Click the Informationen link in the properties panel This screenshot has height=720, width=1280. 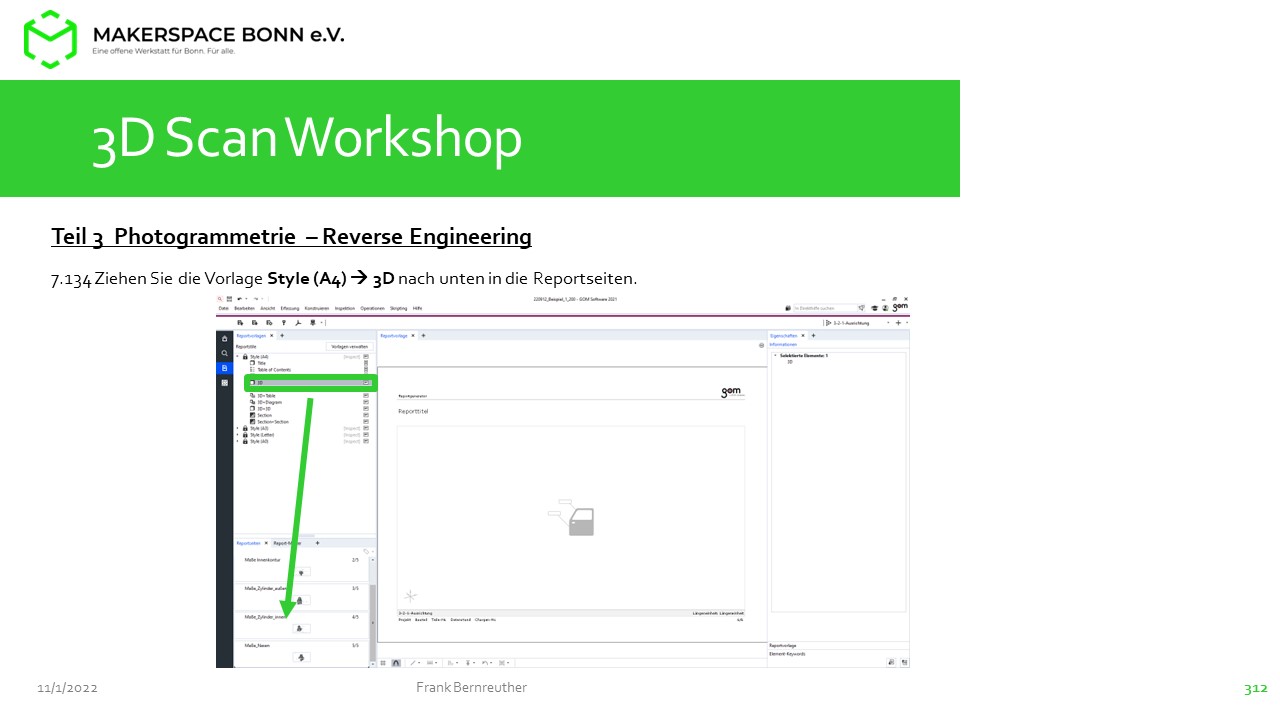(x=783, y=345)
